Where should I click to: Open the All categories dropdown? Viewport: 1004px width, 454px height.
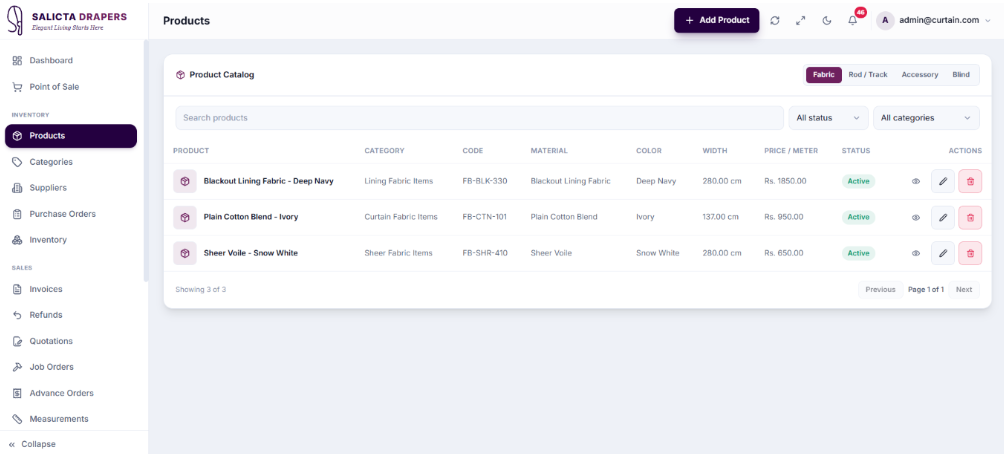tap(926, 118)
